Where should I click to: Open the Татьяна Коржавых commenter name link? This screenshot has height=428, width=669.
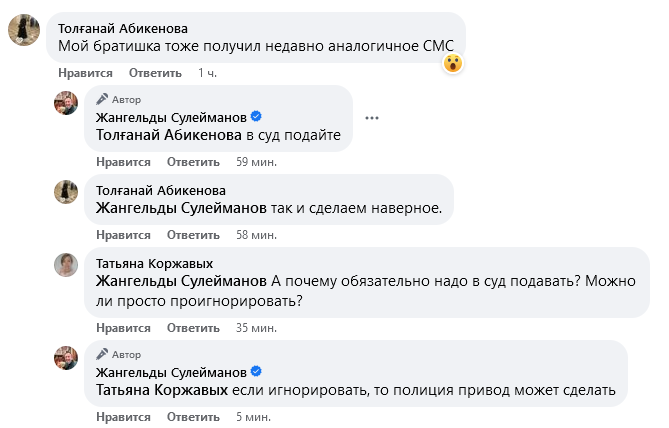click(x=154, y=263)
